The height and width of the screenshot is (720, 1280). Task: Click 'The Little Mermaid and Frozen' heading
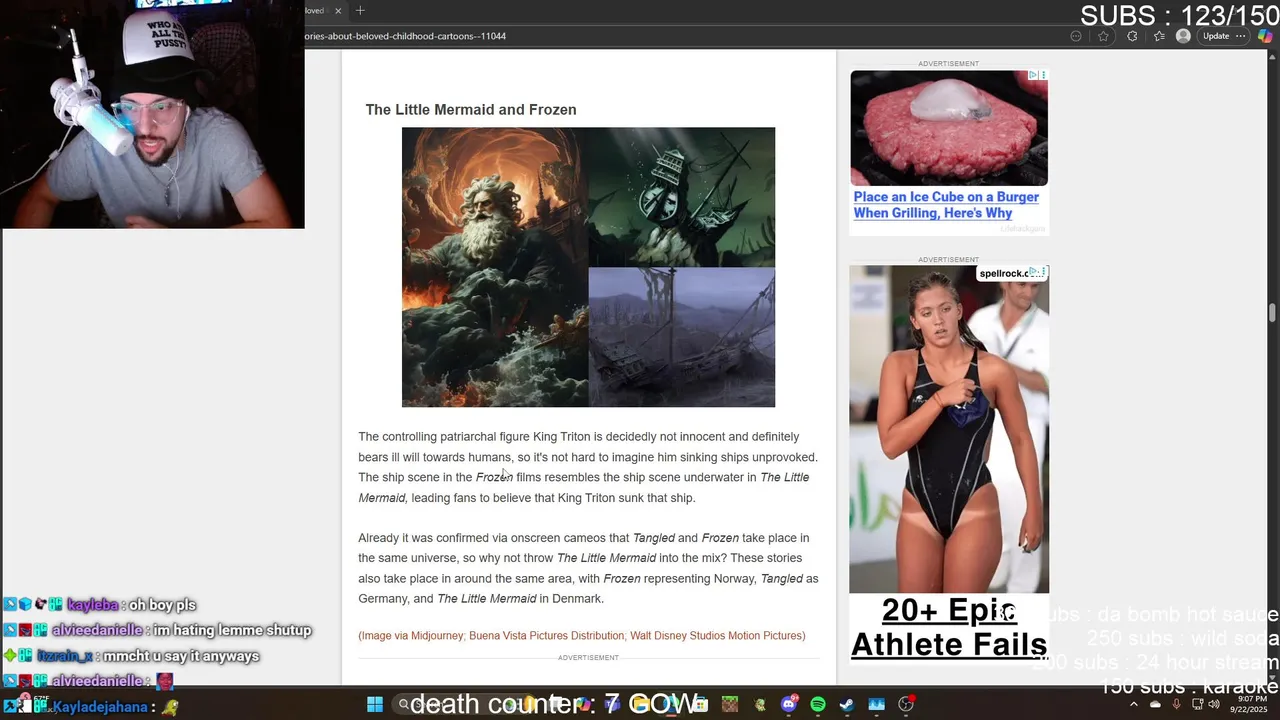tap(471, 110)
